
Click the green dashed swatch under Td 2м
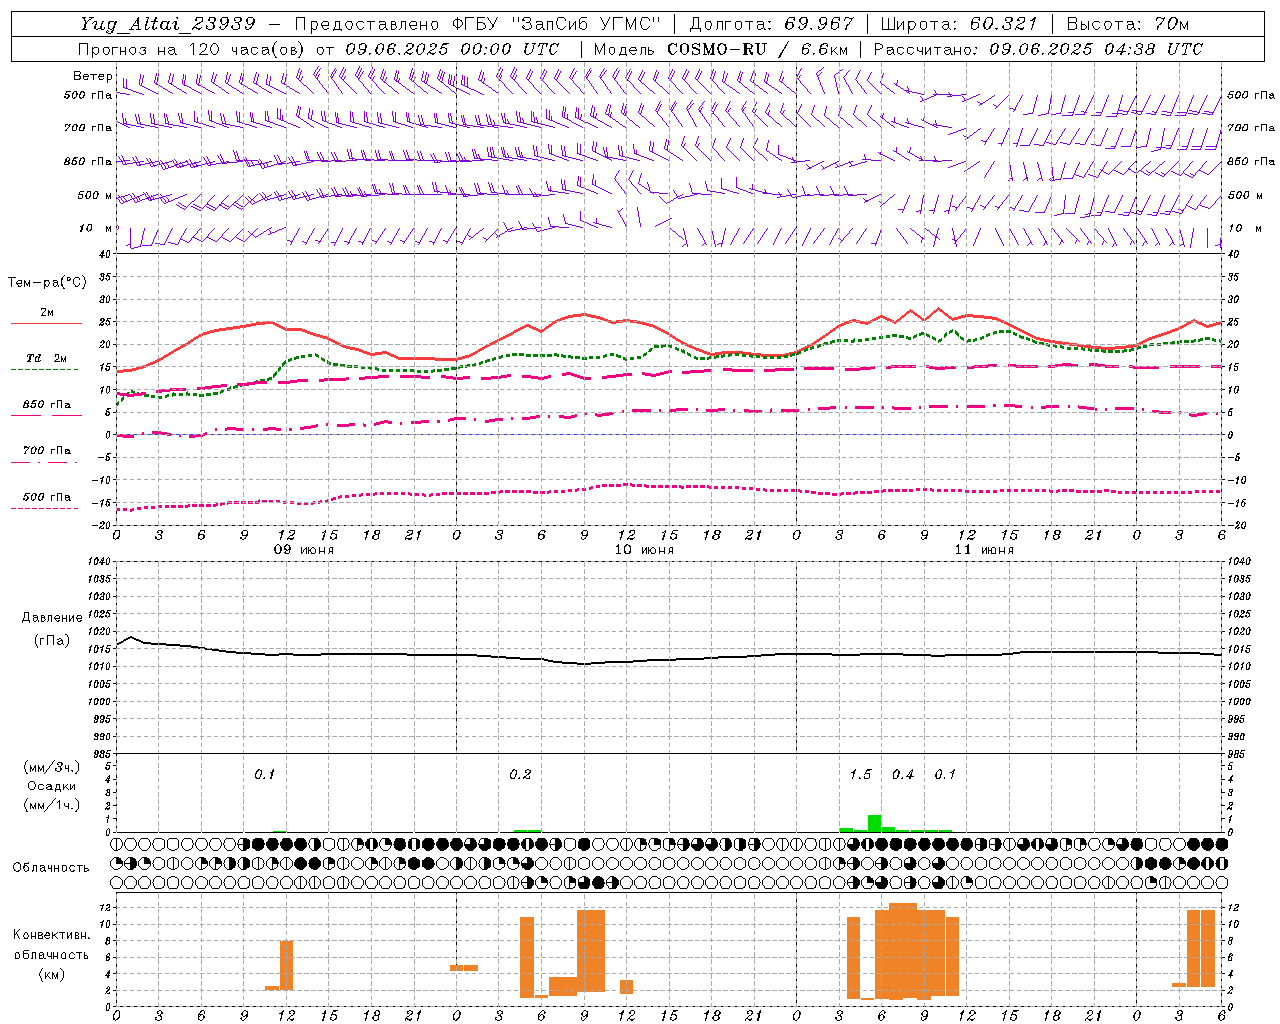(44, 369)
